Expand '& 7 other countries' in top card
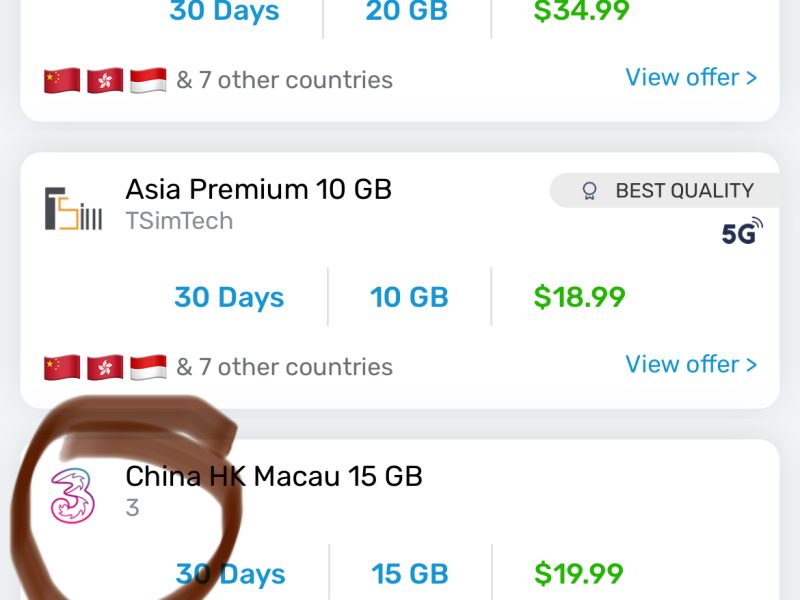 tap(284, 80)
